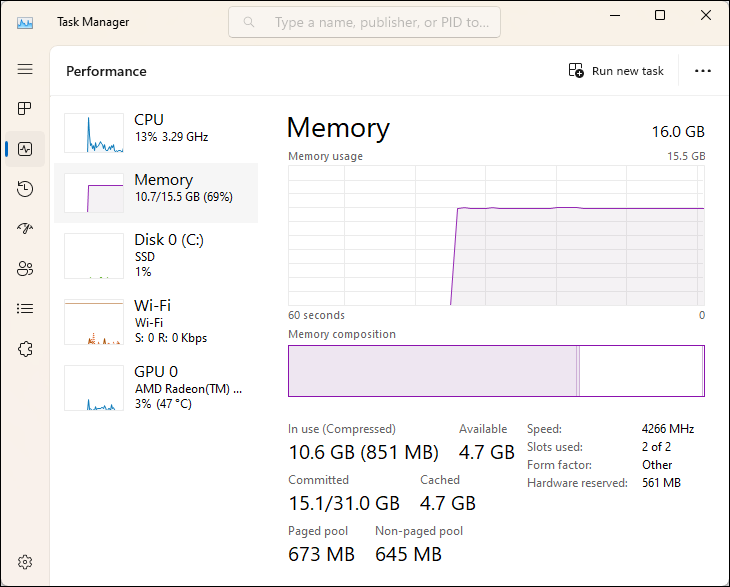Click the Paged pool value 673 MB
The height and width of the screenshot is (587, 730).
point(321,554)
